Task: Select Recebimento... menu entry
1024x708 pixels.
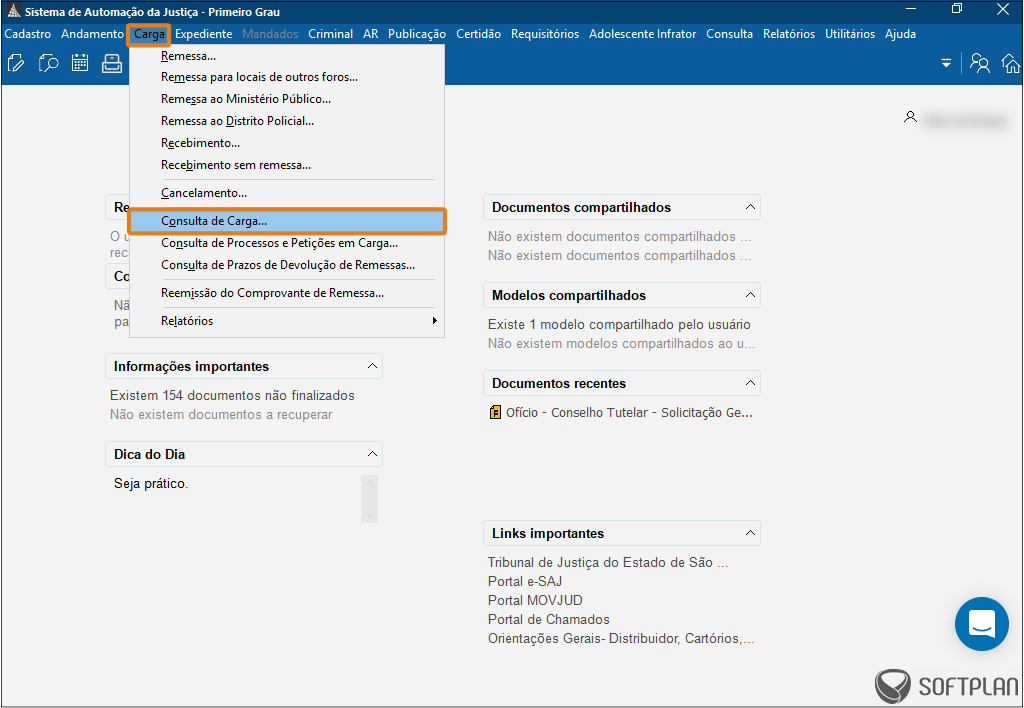Action: (x=287, y=143)
